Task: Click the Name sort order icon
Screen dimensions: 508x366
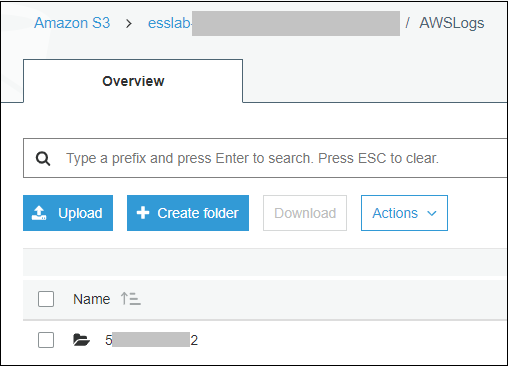Action: tap(130, 299)
